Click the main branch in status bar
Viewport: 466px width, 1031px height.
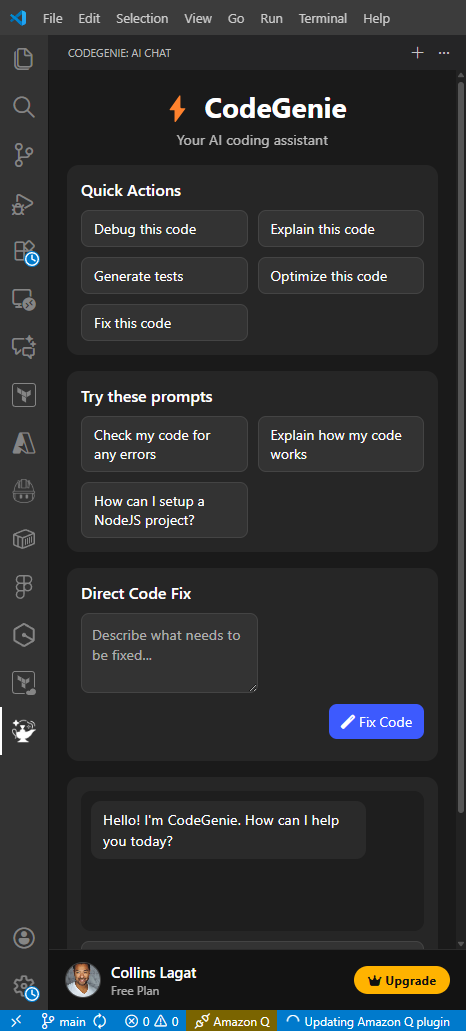tap(64, 1021)
